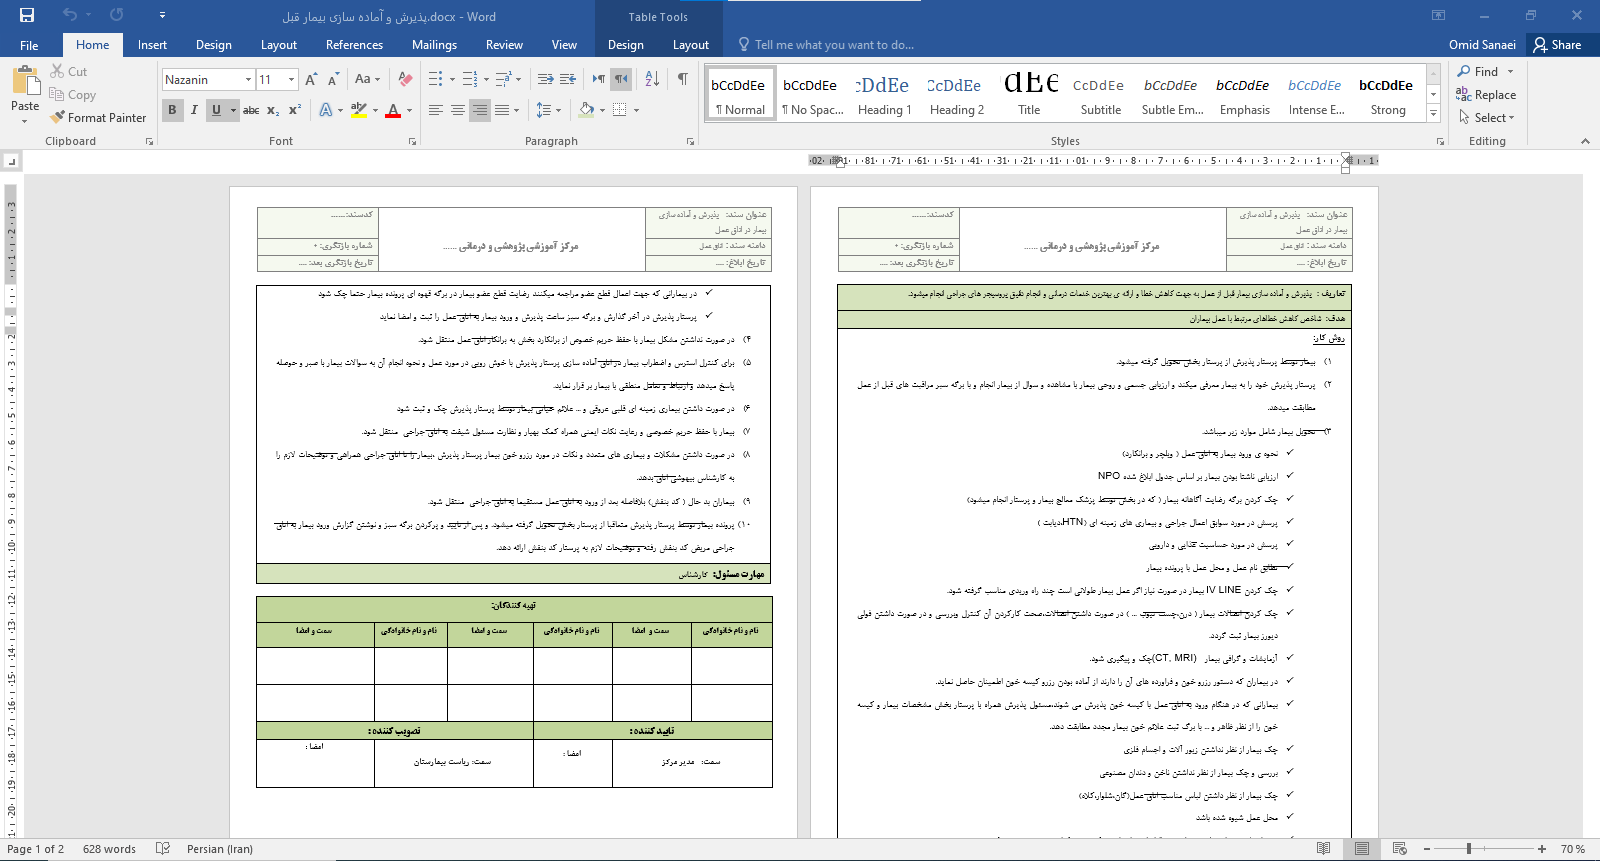
Task: Open the File menu
Action: click(x=29, y=45)
